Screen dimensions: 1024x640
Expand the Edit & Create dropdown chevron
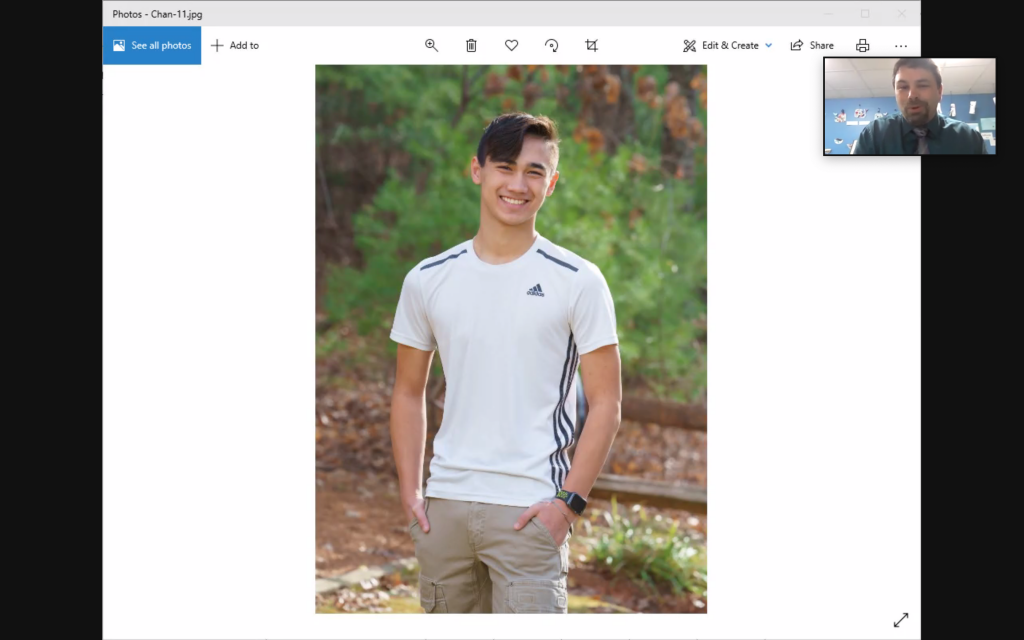pyautogui.click(x=768, y=45)
